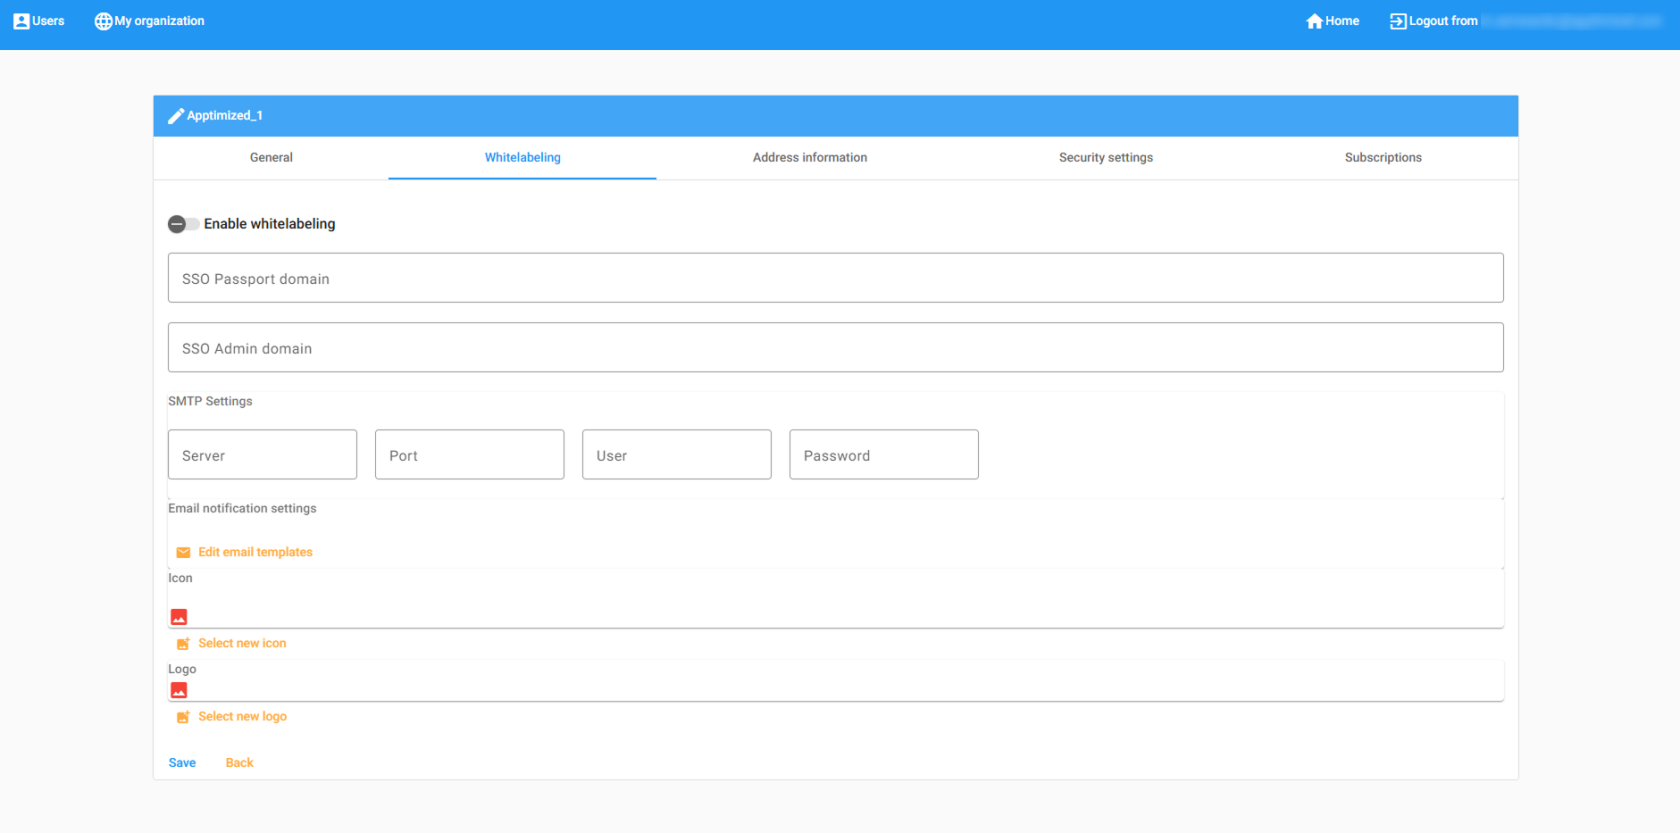The height and width of the screenshot is (833, 1680).
Task: Select the Whitelabeling tab
Action: (x=522, y=158)
